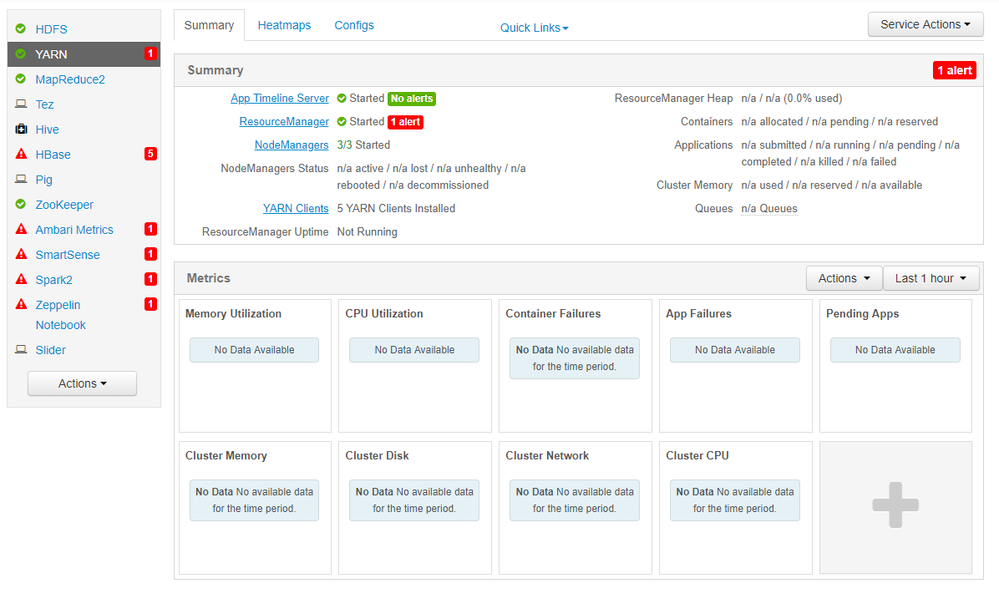This screenshot has width=999, height=604.
Task: Click the red warning icon beside HBase
Action: [21, 155]
